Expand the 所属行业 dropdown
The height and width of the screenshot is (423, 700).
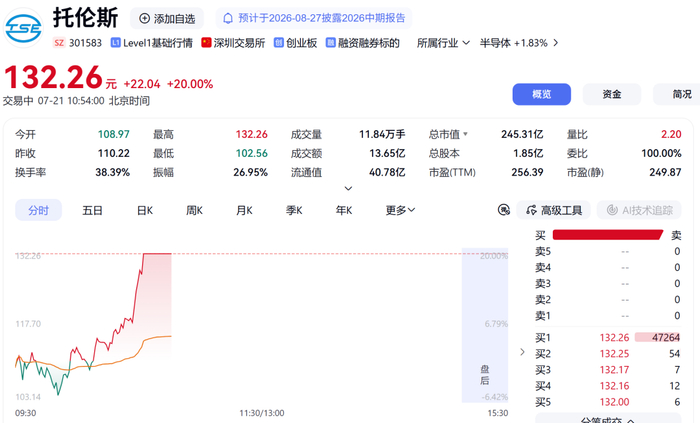(443, 43)
